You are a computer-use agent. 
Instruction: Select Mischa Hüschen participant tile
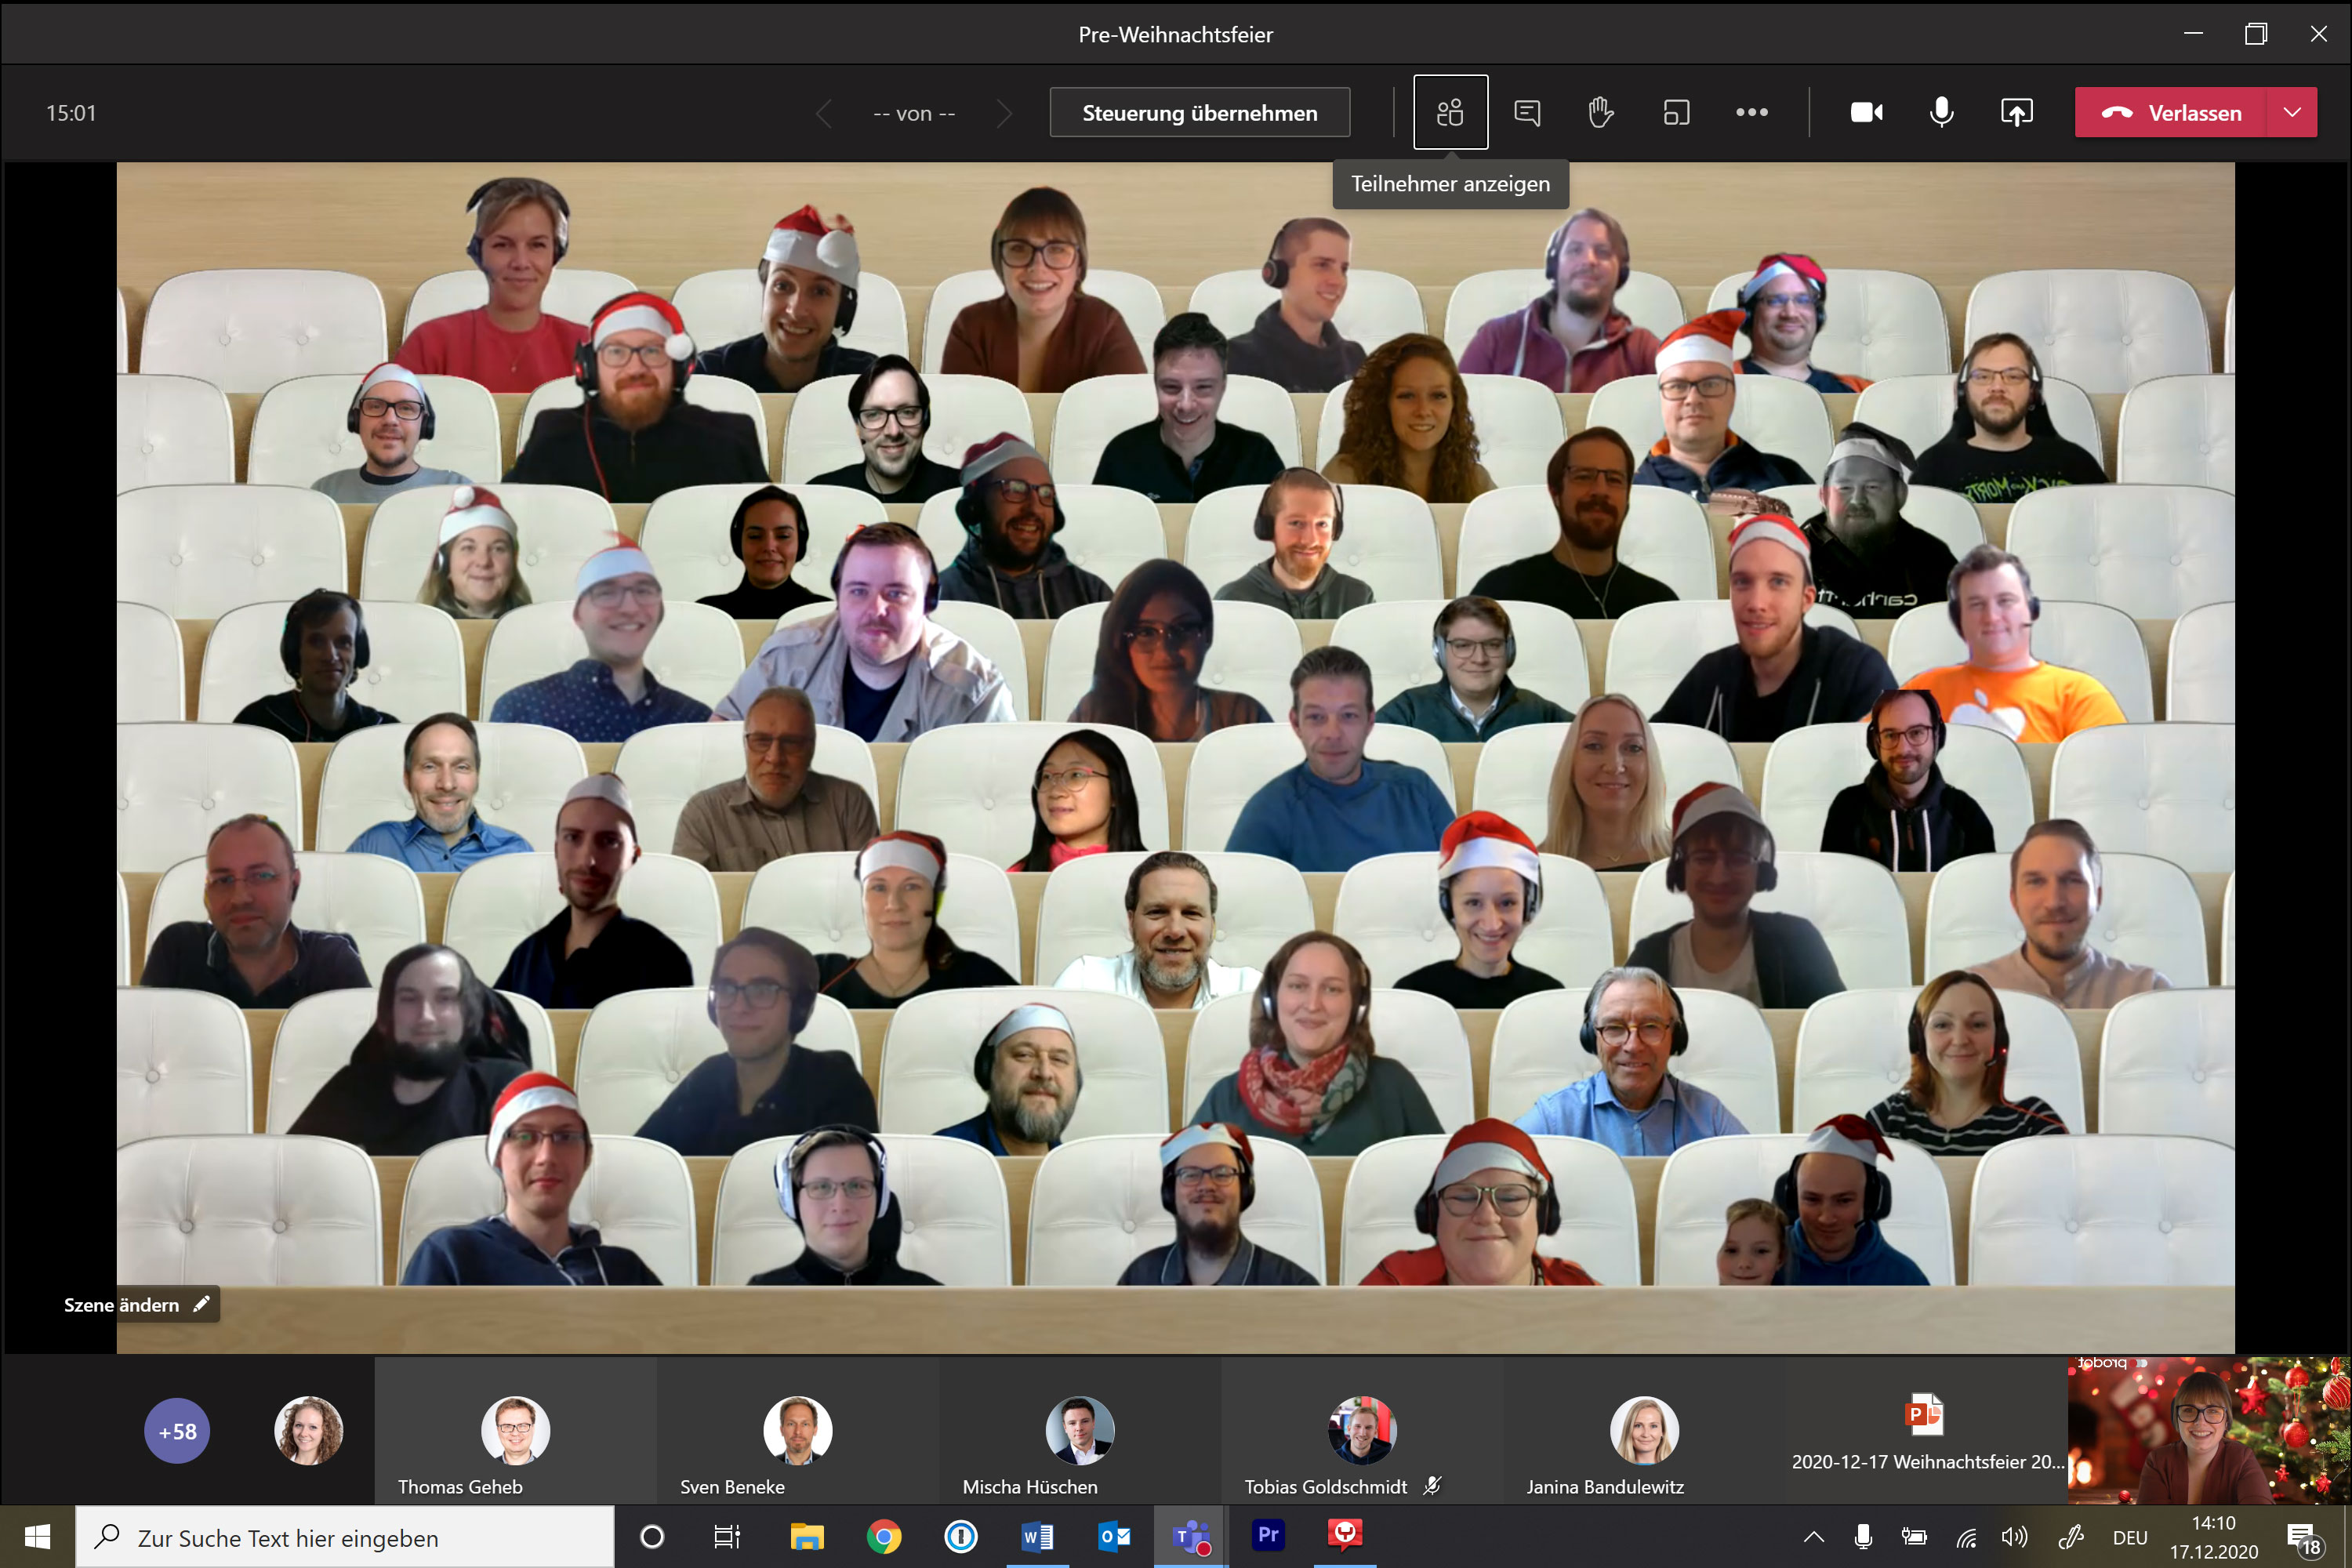(x=1079, y=1430)
